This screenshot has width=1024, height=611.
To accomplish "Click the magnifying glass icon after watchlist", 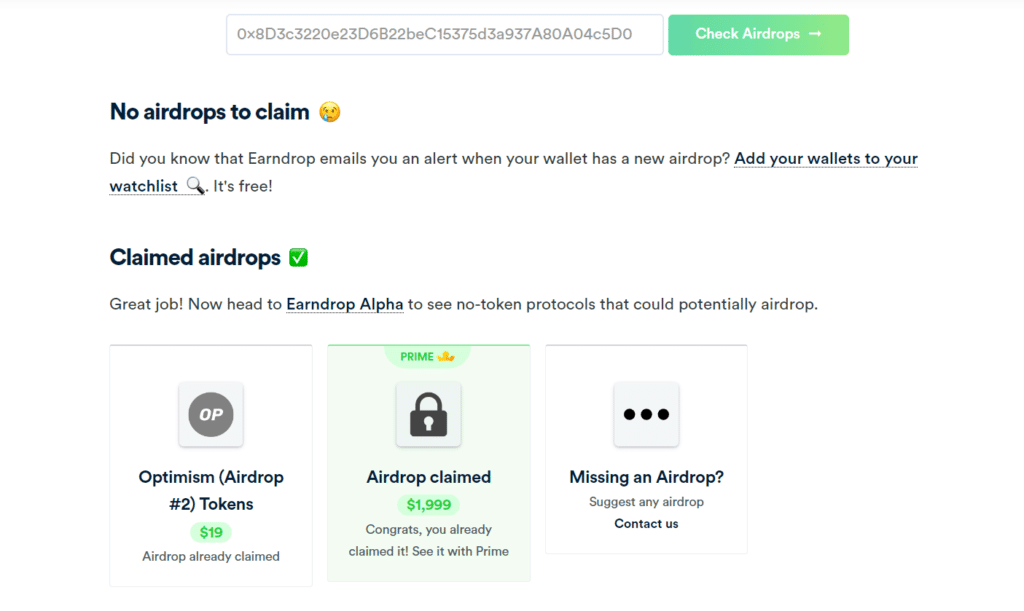I will pos(195,186).
